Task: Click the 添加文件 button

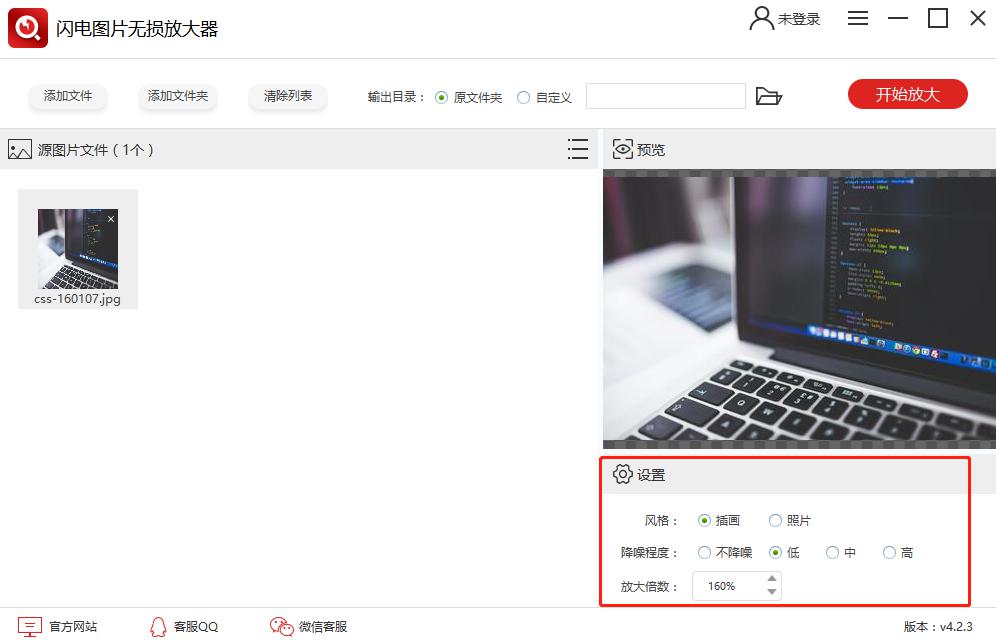Action: 68,96
